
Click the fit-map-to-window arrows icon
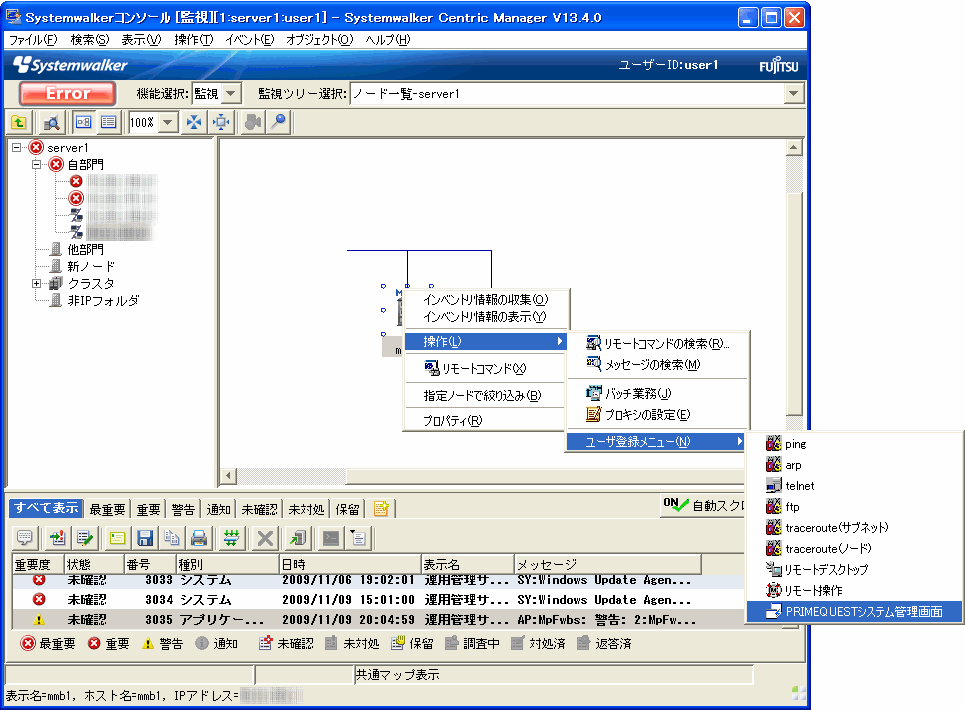pos(194,122)
